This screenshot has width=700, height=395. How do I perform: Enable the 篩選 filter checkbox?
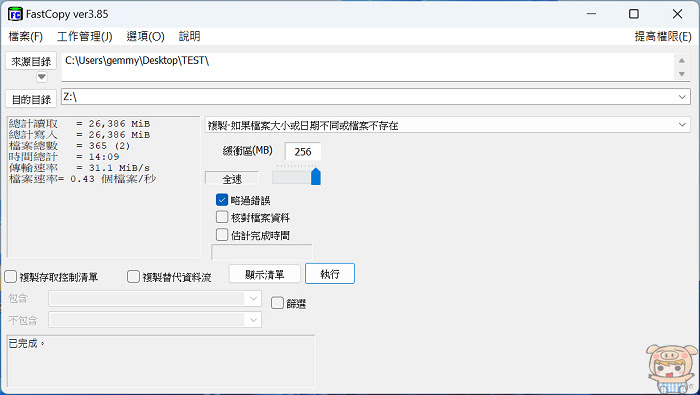(277, 303)
